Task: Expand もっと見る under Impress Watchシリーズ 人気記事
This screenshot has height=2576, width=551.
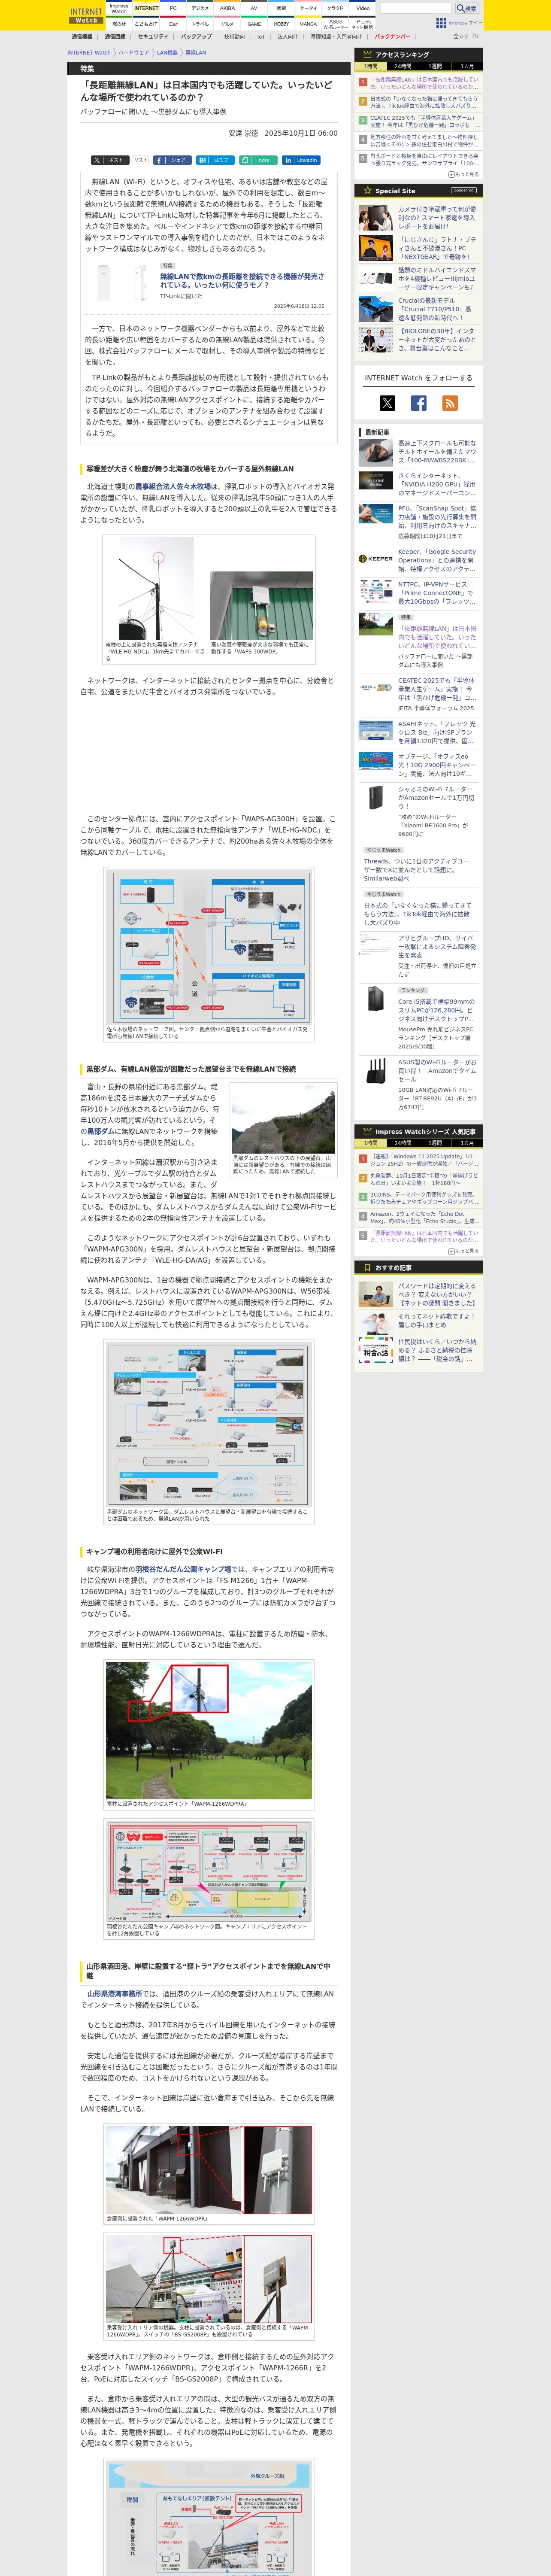Action: pos(464,1251)
